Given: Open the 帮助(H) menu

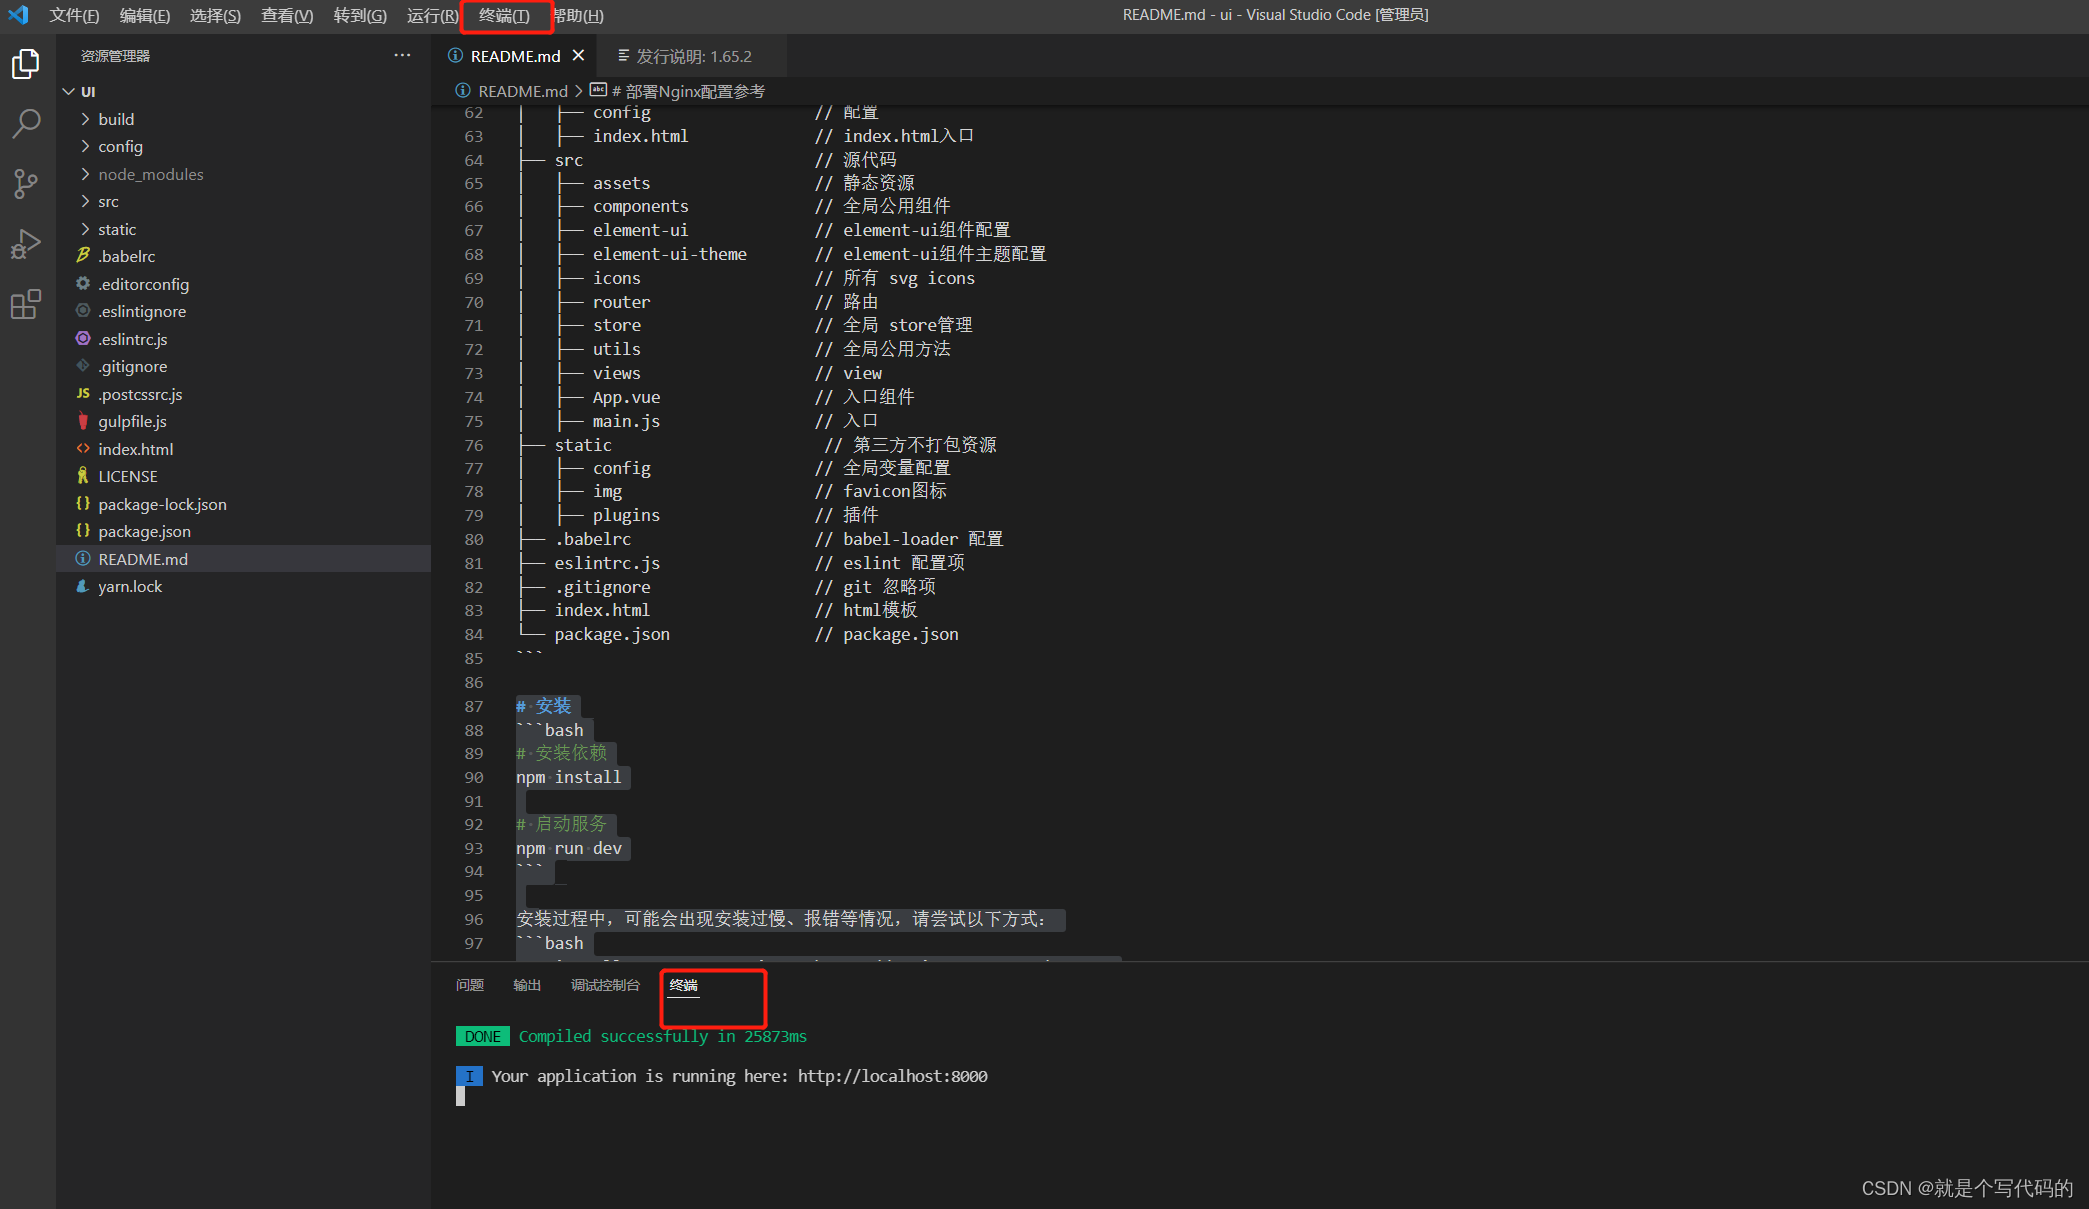Looking at the screenshot, I should pyautogui.click(x=578, y=15).
